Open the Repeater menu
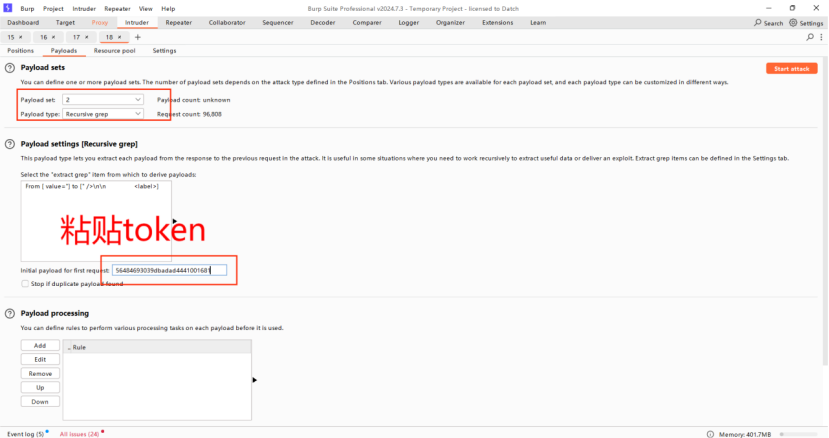 [117, 8]
